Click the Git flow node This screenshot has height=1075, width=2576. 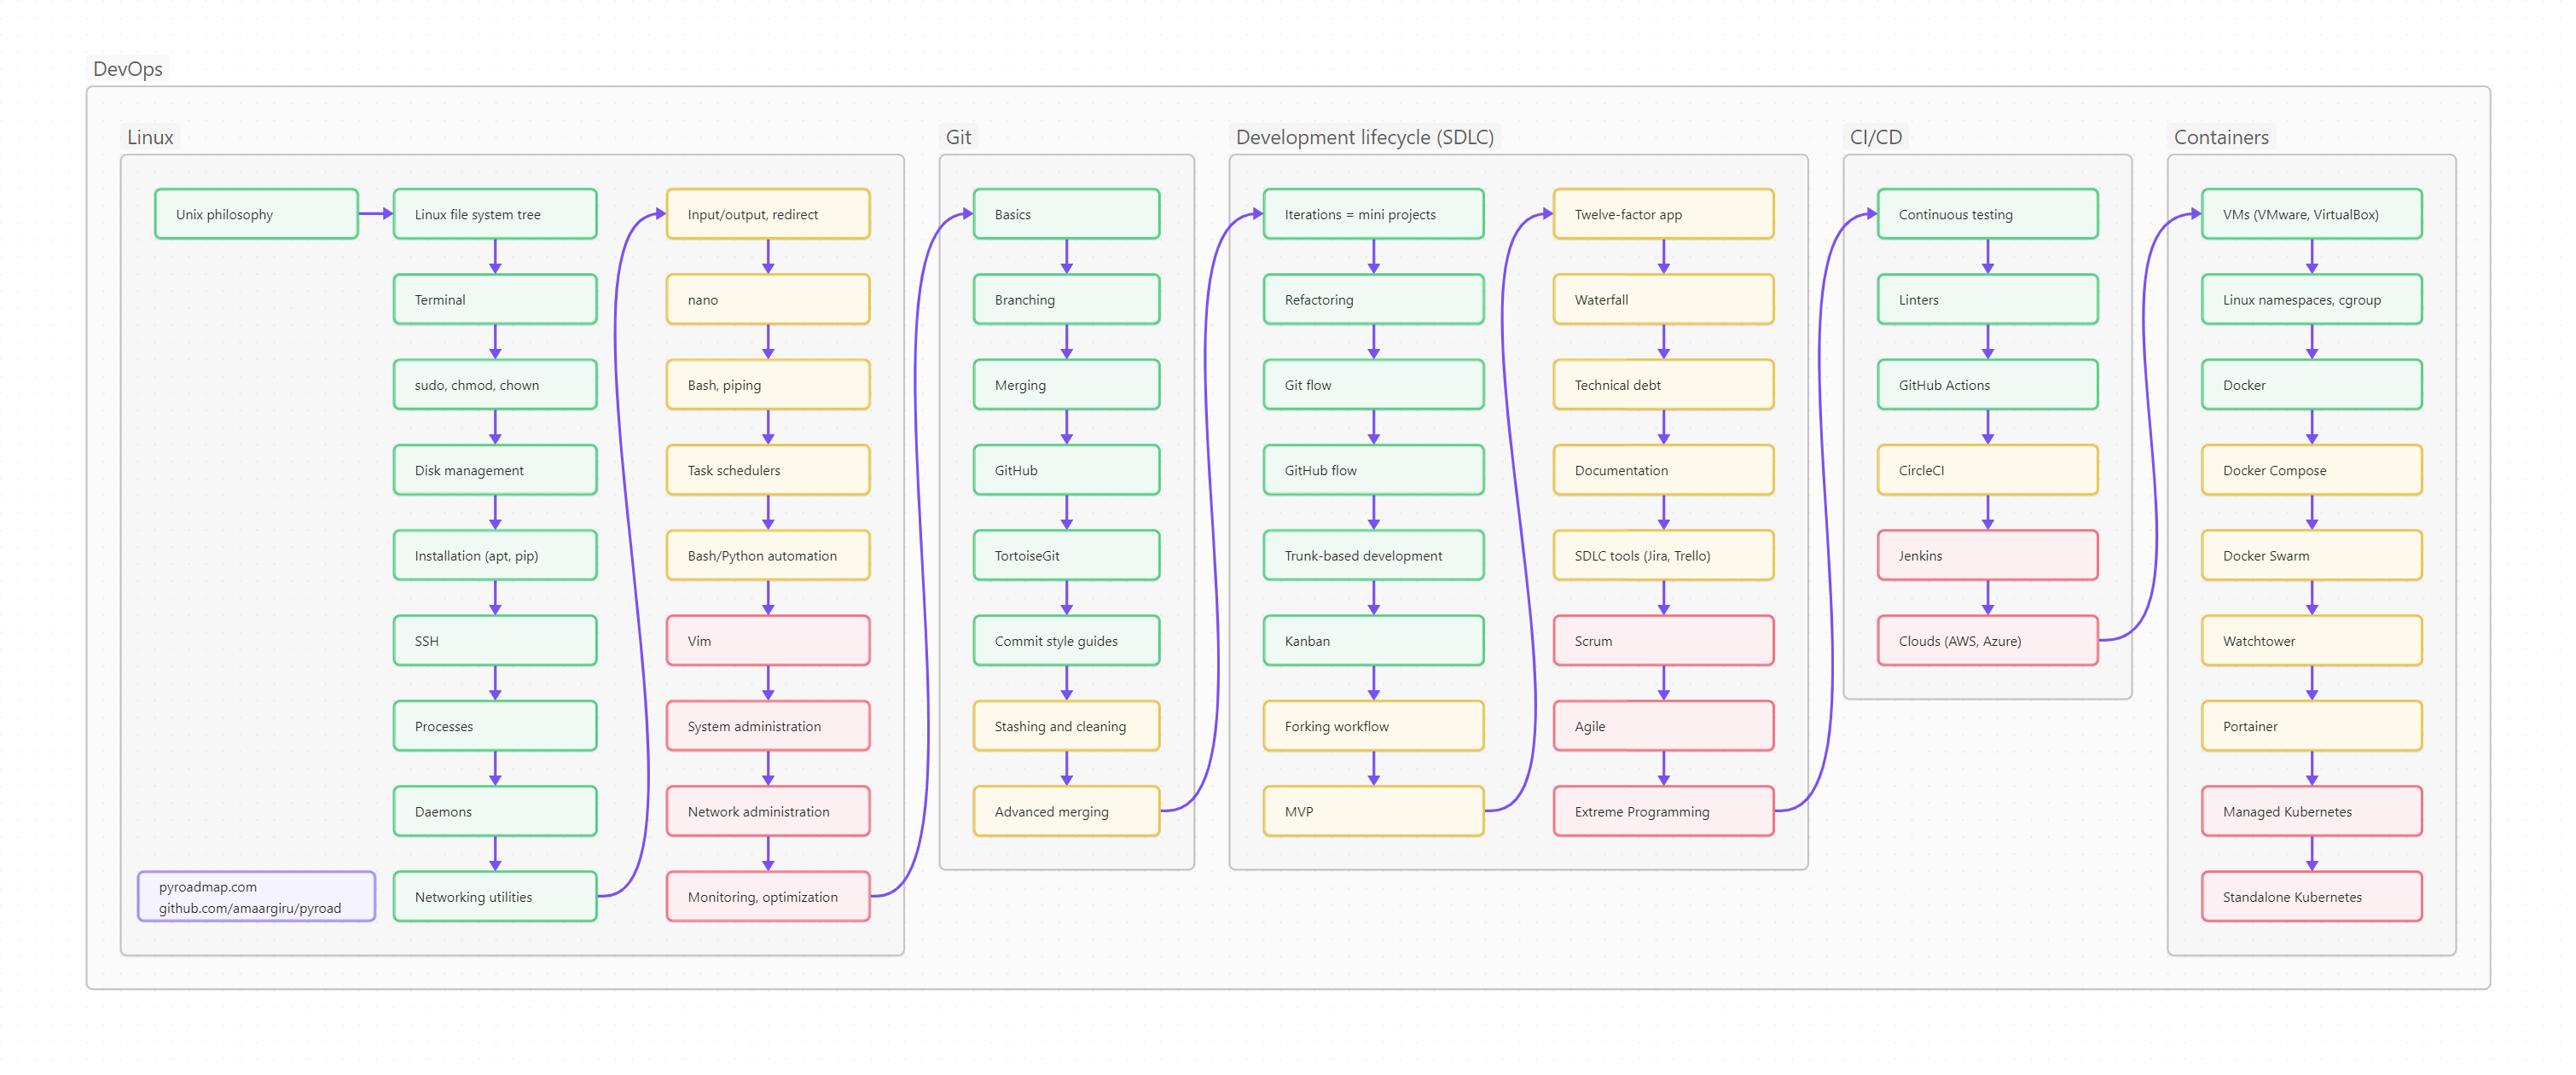(x=1373, y=385)
